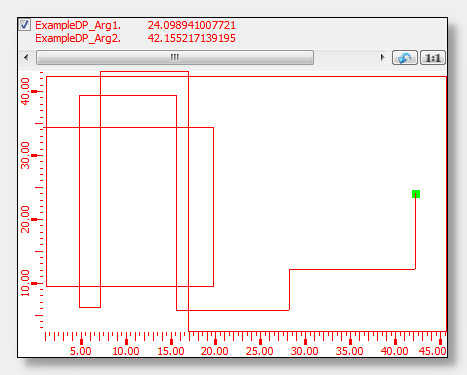Click the 30.00 tick on horizontal axis
This screenshot has height=375, width=467.
point(305,342)
